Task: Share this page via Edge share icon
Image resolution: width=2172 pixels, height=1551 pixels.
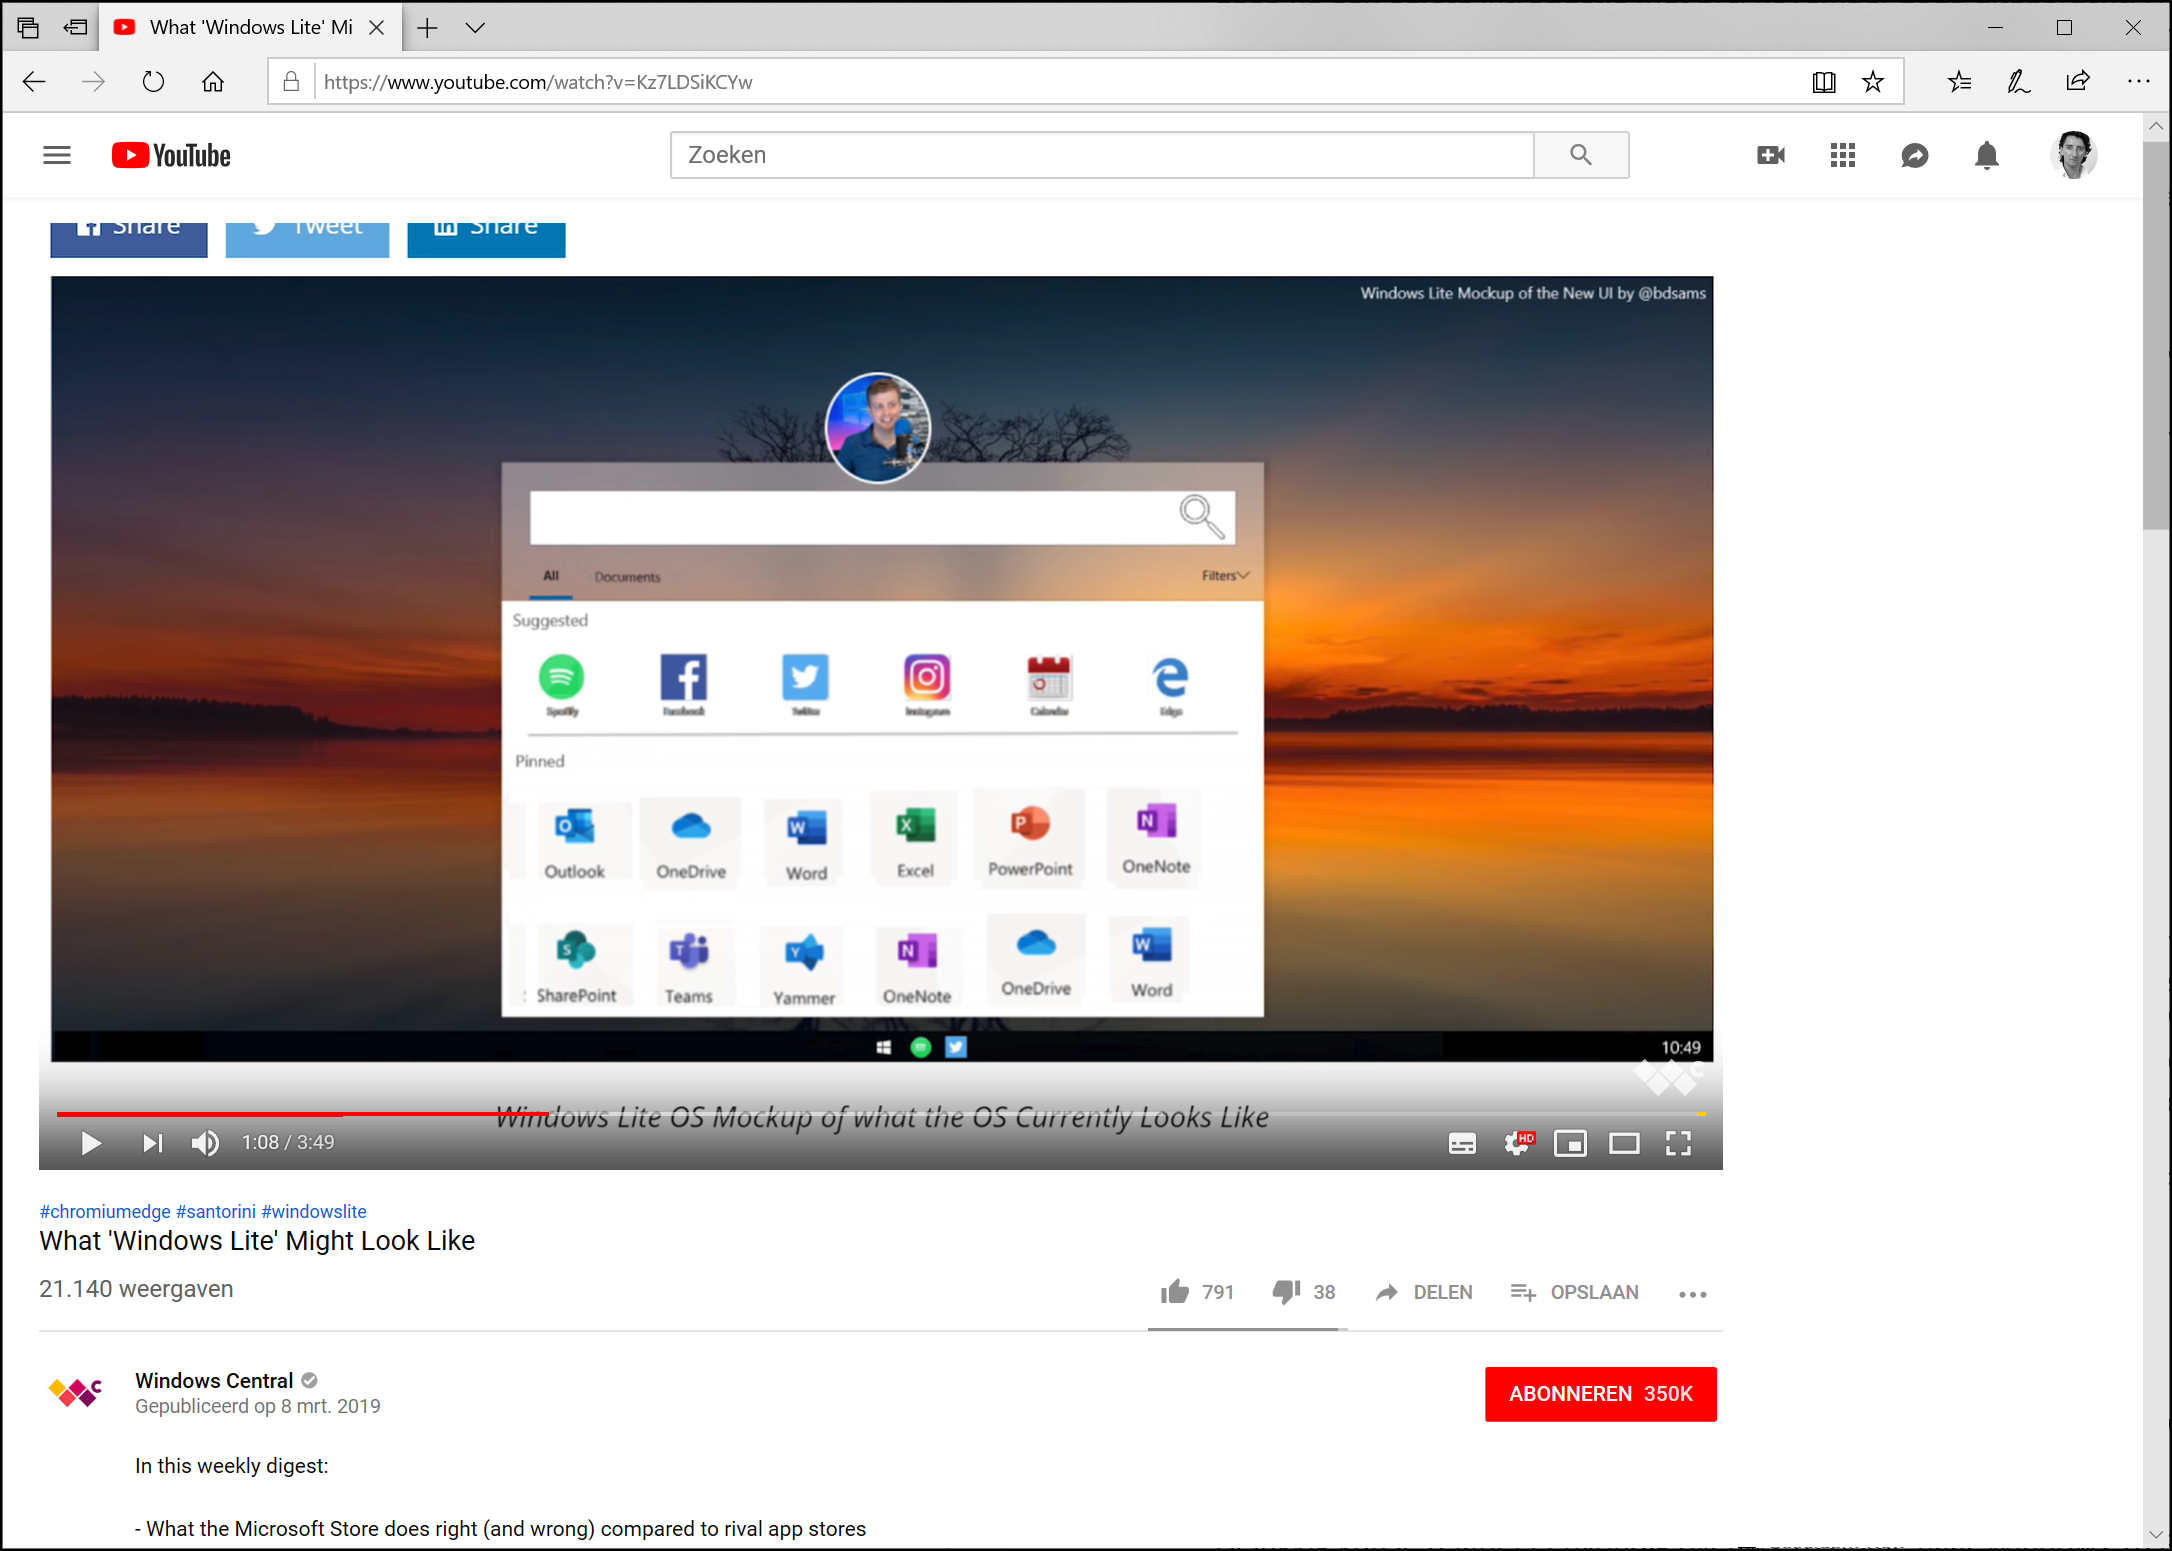Action: pyautogui.click(x=2078, y=82)
